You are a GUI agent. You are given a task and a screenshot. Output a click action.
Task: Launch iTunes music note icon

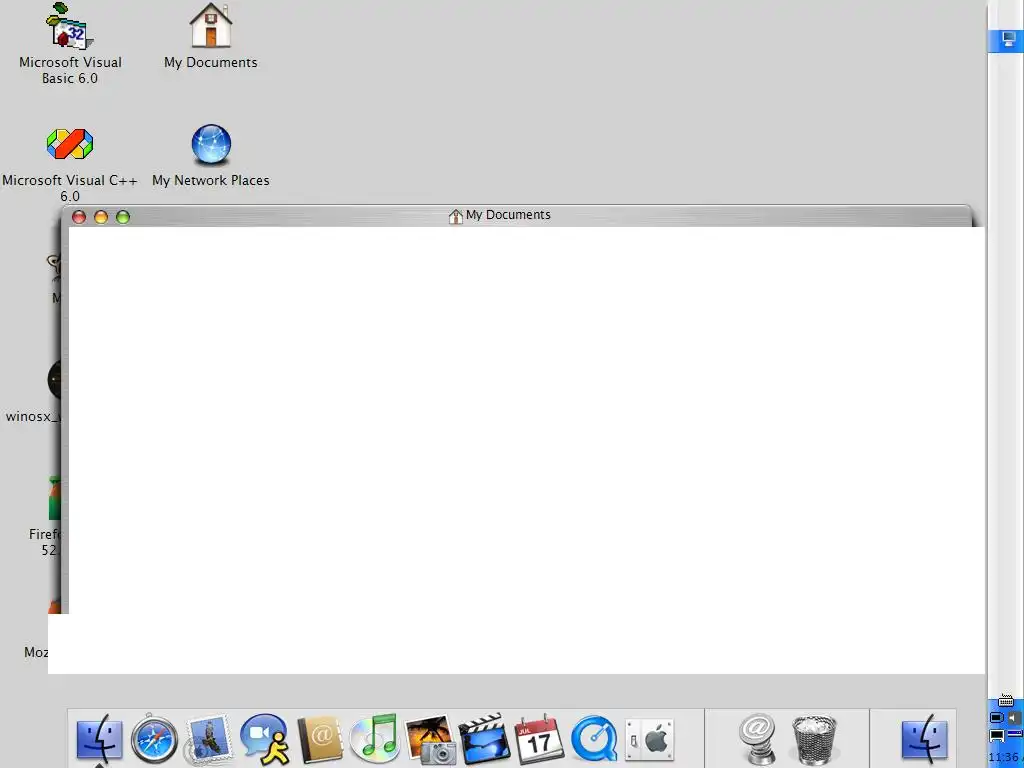pyautogui.click(x=375, y=740)
